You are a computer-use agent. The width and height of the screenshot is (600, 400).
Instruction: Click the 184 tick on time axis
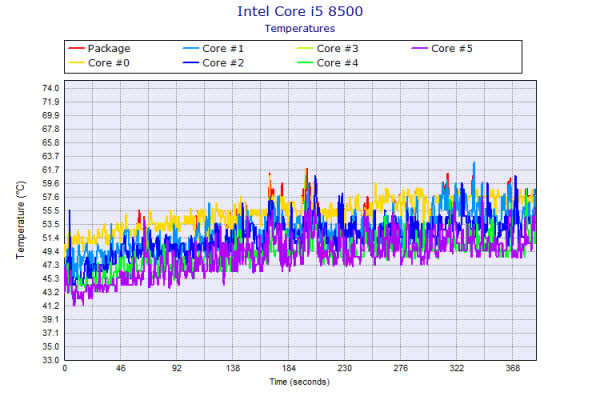pos(289,368)
